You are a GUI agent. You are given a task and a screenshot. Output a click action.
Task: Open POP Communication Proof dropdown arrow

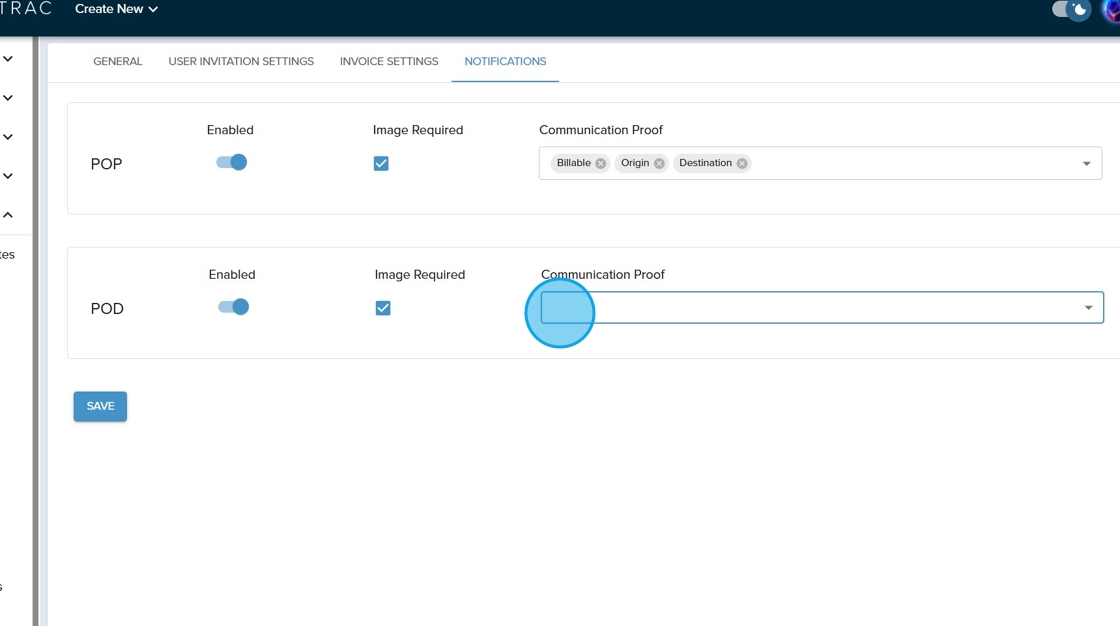pos(1086,164)
